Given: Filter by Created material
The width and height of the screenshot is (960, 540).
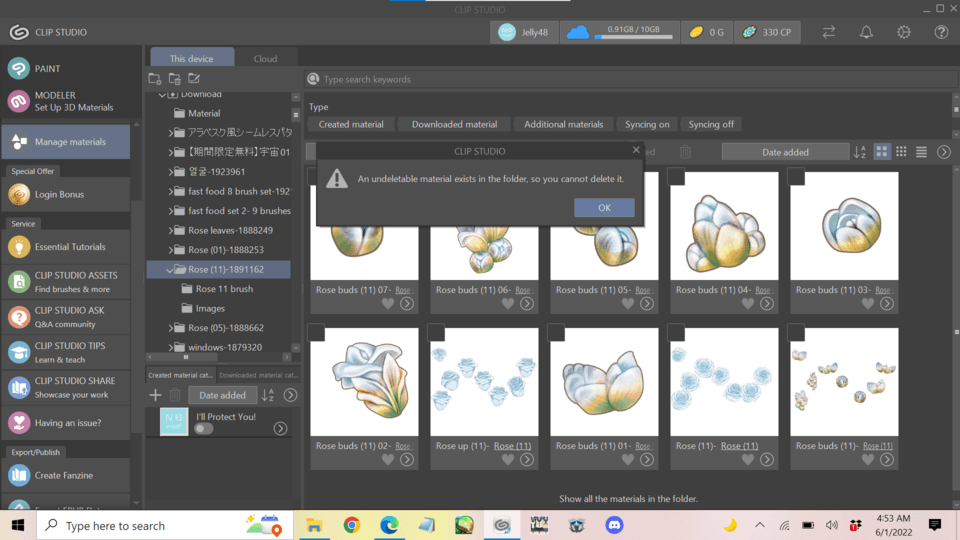Looking at the screenshot, I should click(x=351, y=124).
